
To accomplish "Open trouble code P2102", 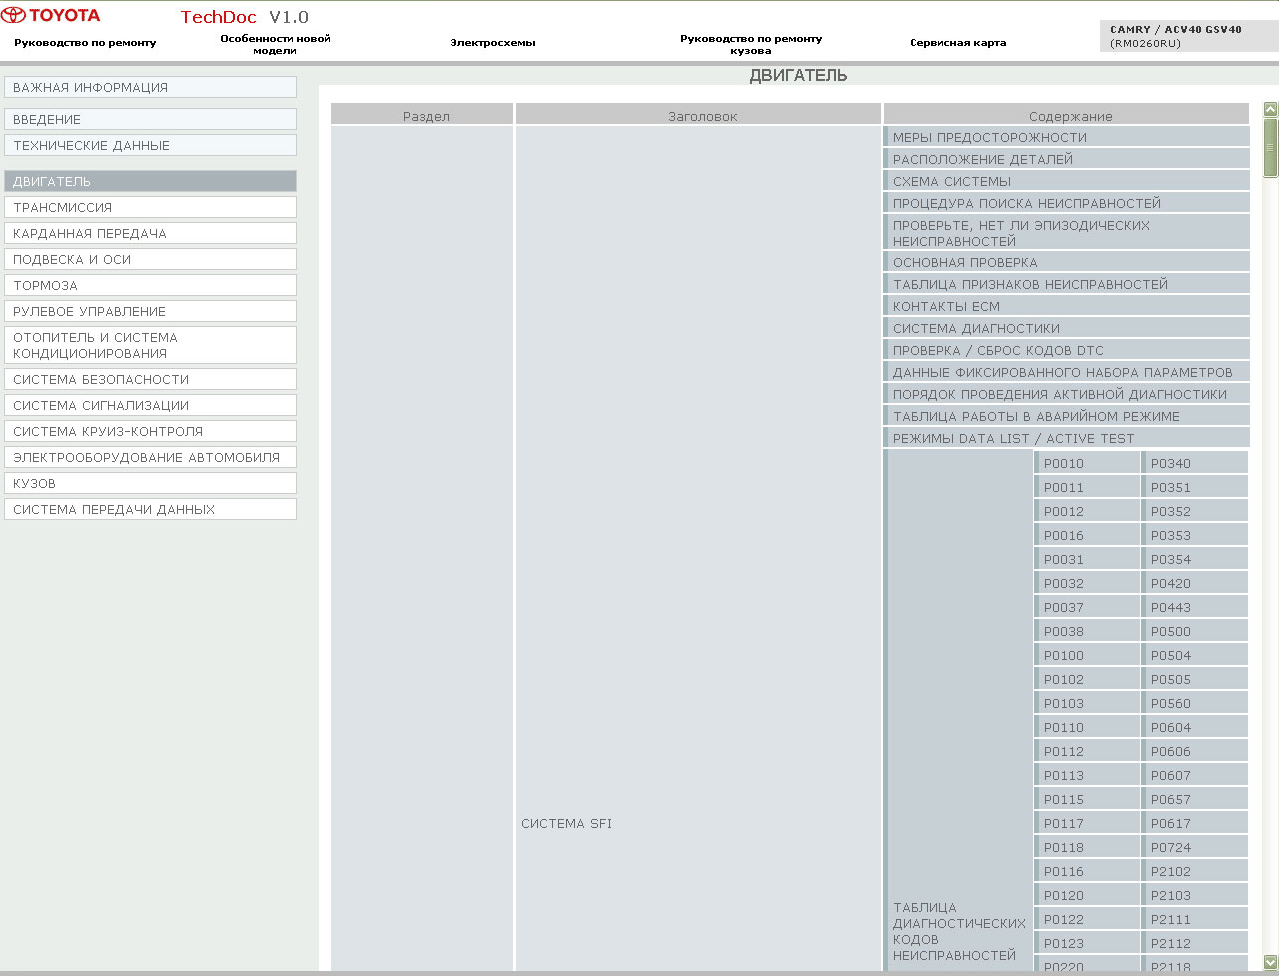I will point(1195,871).
